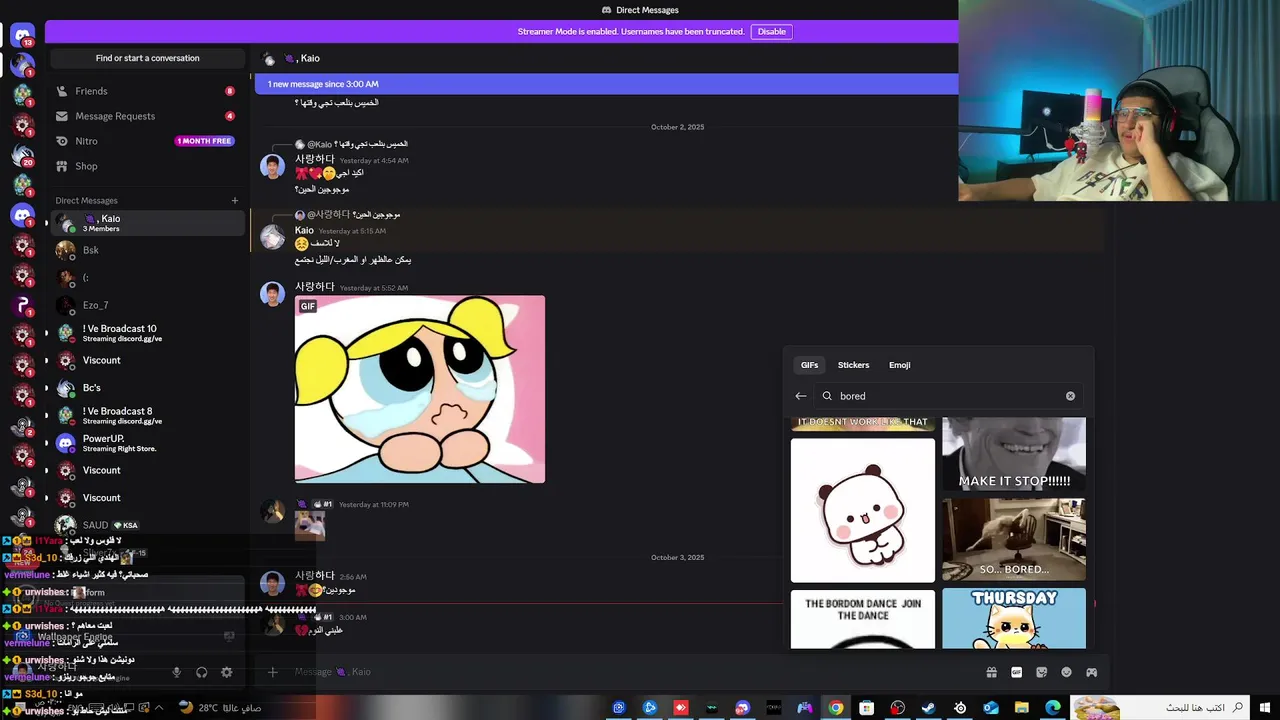Click the '1 MONTH FREE' Nitro badge
Screen dimensions: 1280x720
click(x=204, y=141)
